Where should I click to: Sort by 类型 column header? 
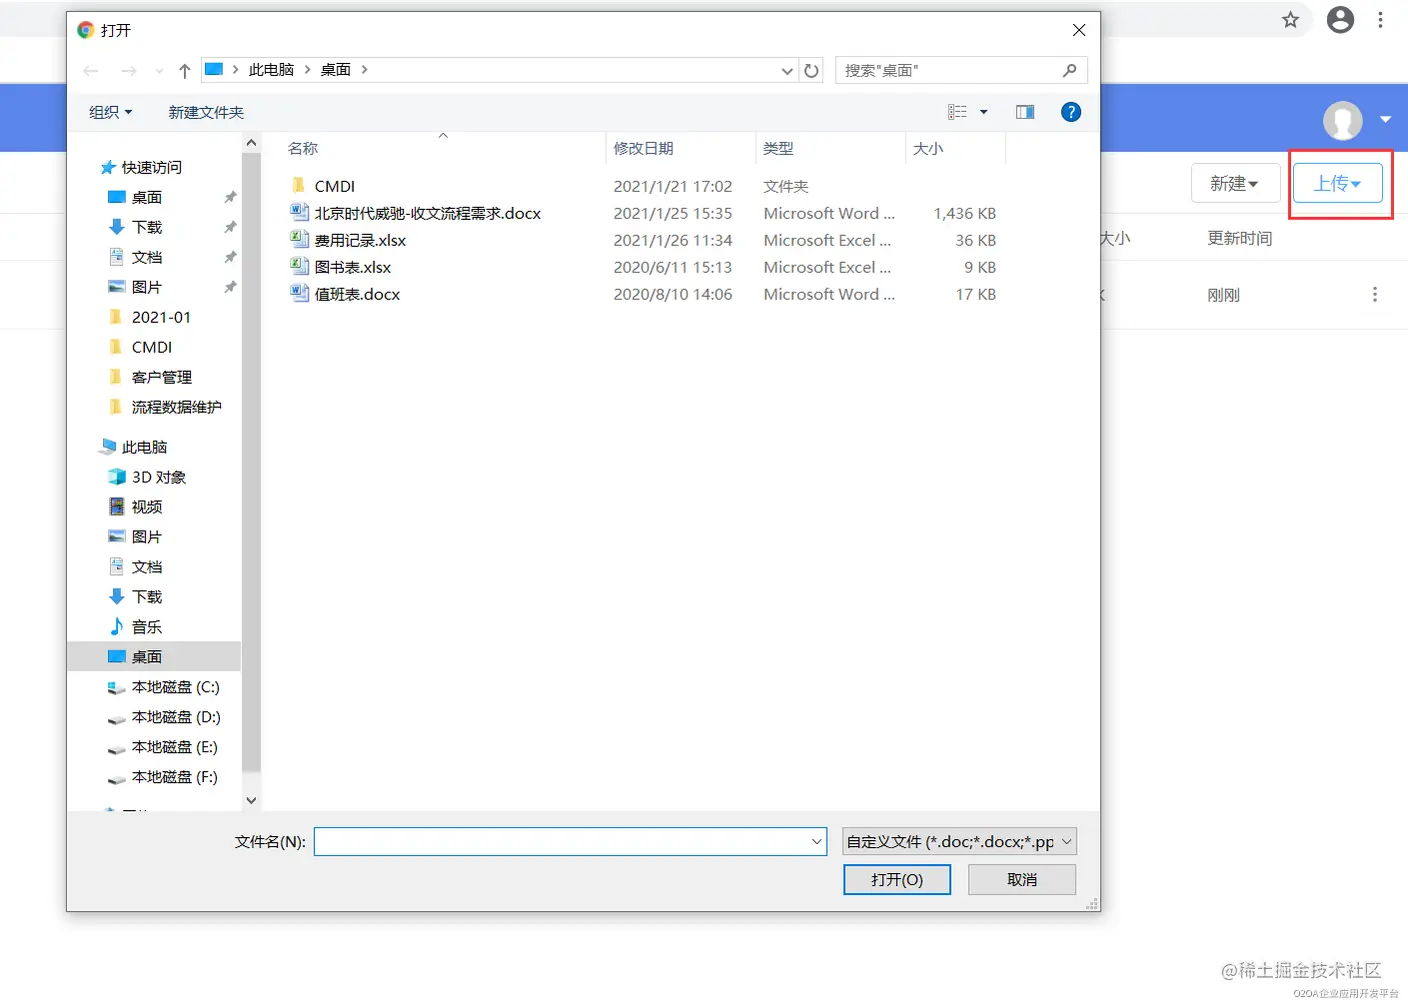[778, 148]
